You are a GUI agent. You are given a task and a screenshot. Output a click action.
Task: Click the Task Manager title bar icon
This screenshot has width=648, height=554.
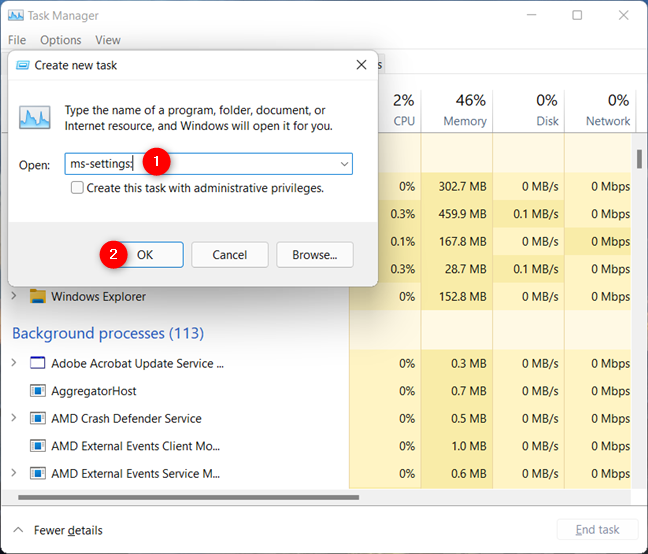click(16, 15)
